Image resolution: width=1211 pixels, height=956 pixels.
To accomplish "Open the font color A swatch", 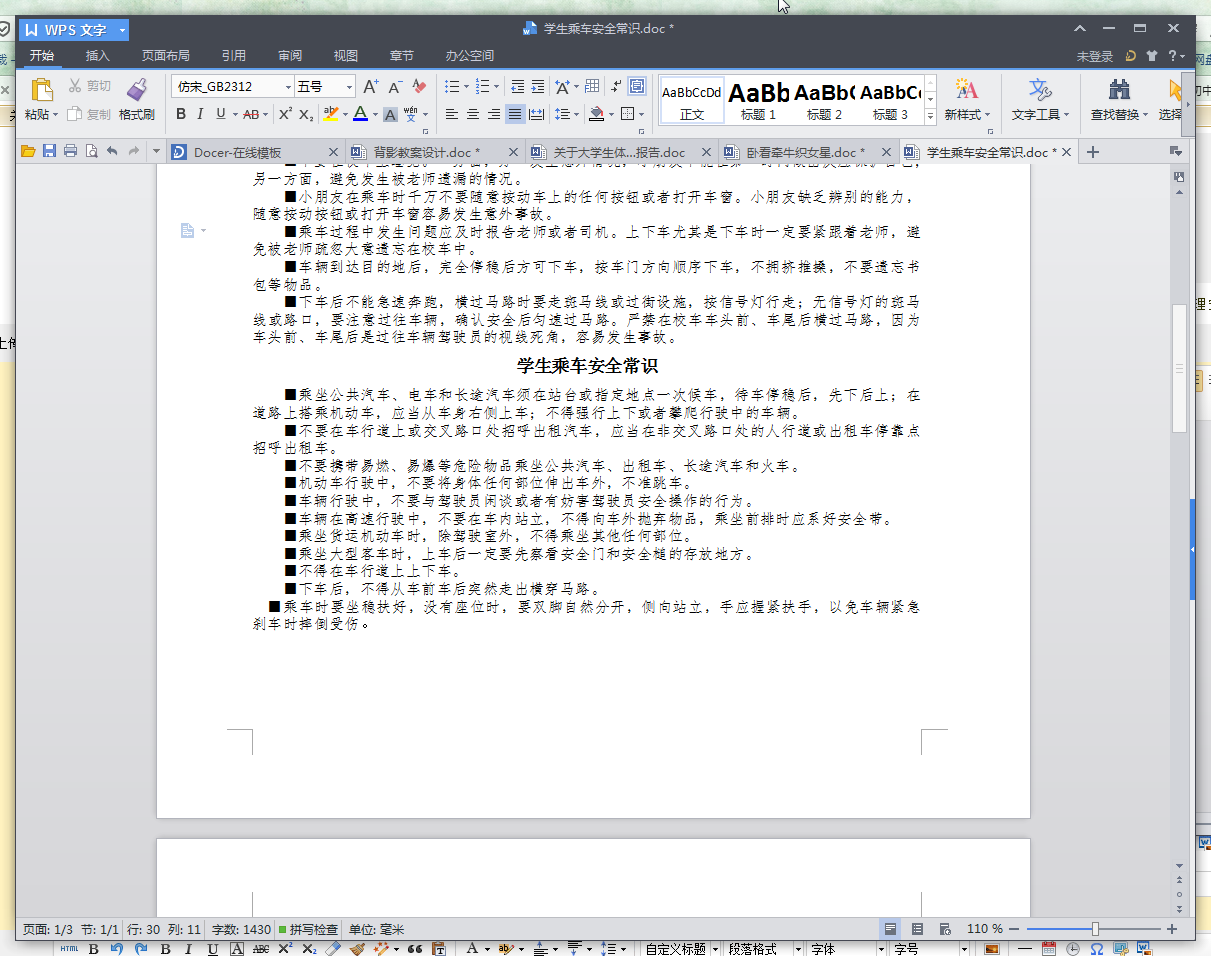I will click(x=360, y=115).
